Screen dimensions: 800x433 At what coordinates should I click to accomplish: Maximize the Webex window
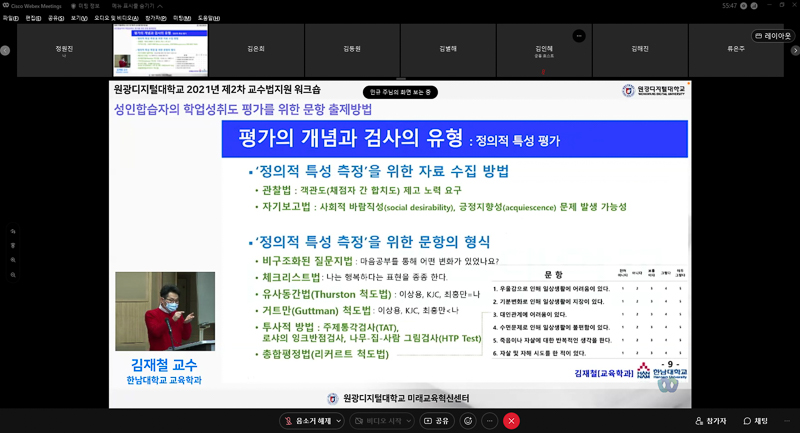782,6
